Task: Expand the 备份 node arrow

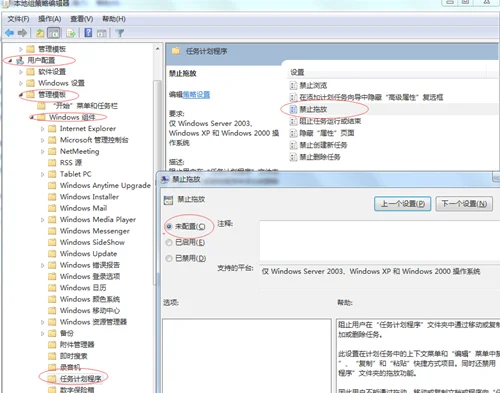Action: point(42,333)
